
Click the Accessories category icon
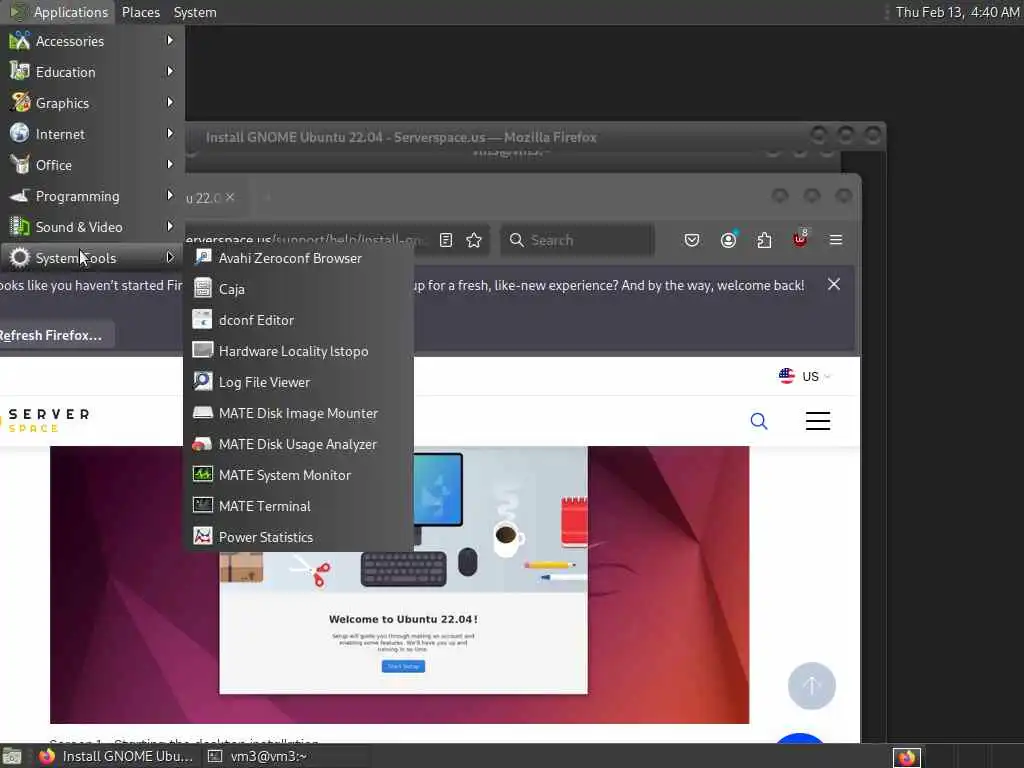(20, 40)
